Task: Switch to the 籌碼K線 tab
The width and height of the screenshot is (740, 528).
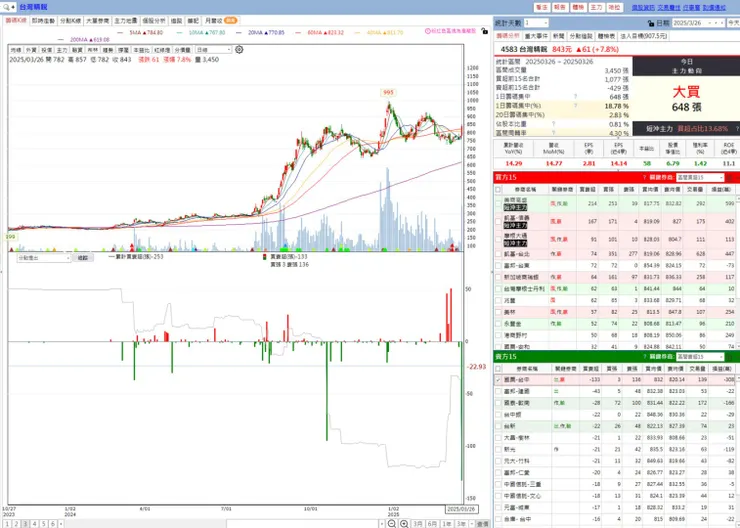Action: (16, 21)
